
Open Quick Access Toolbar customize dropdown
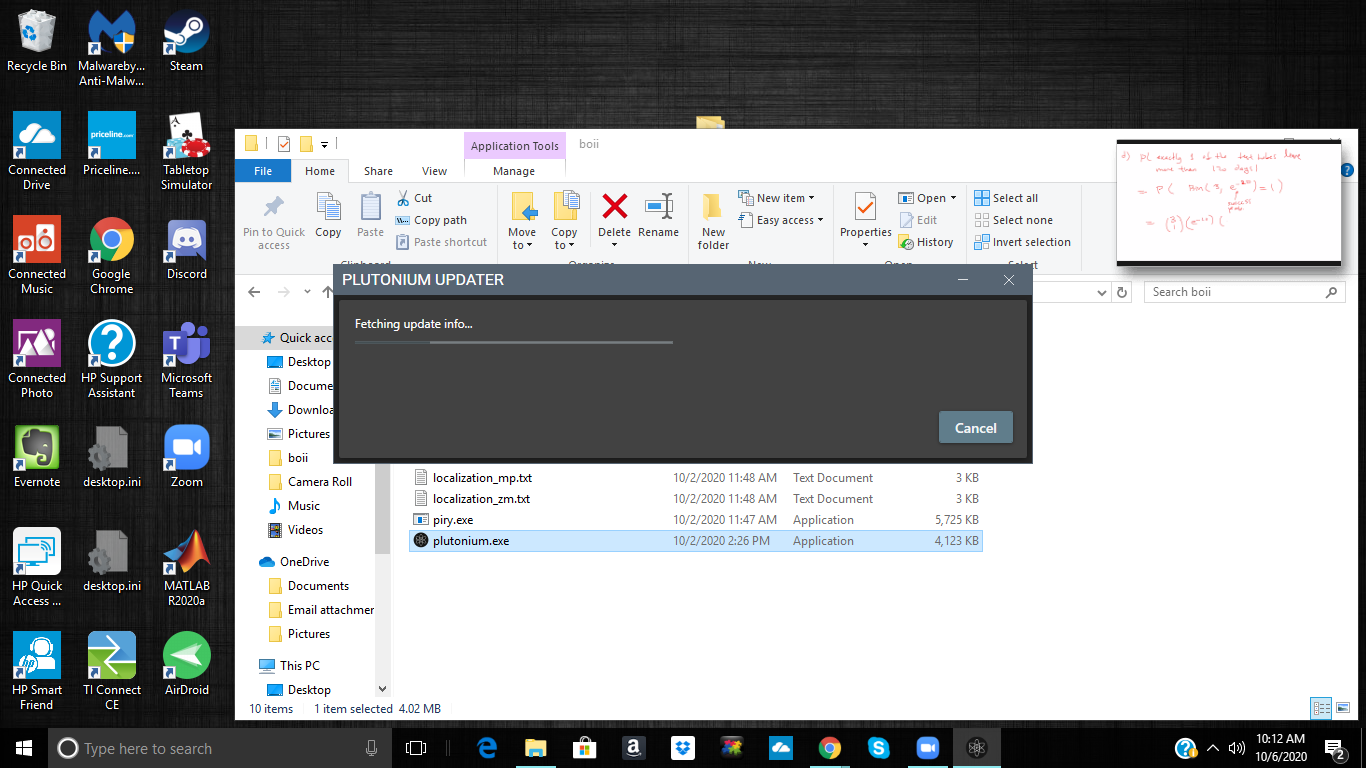tap(324, 144)
